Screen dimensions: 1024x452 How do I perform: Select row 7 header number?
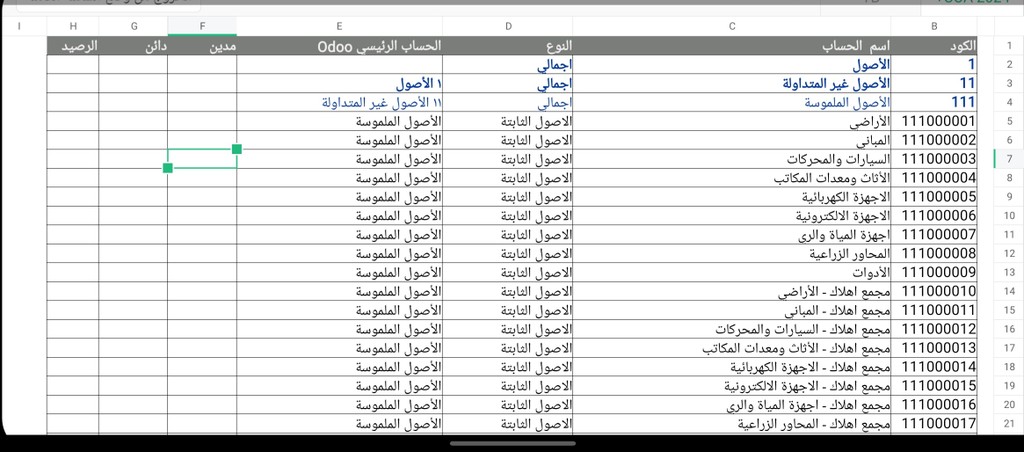[x=1009, y=159]
